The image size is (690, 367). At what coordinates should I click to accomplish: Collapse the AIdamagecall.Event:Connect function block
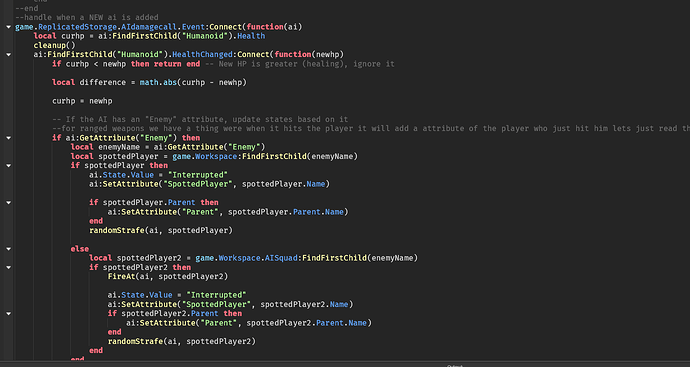[x=8, y=27]
